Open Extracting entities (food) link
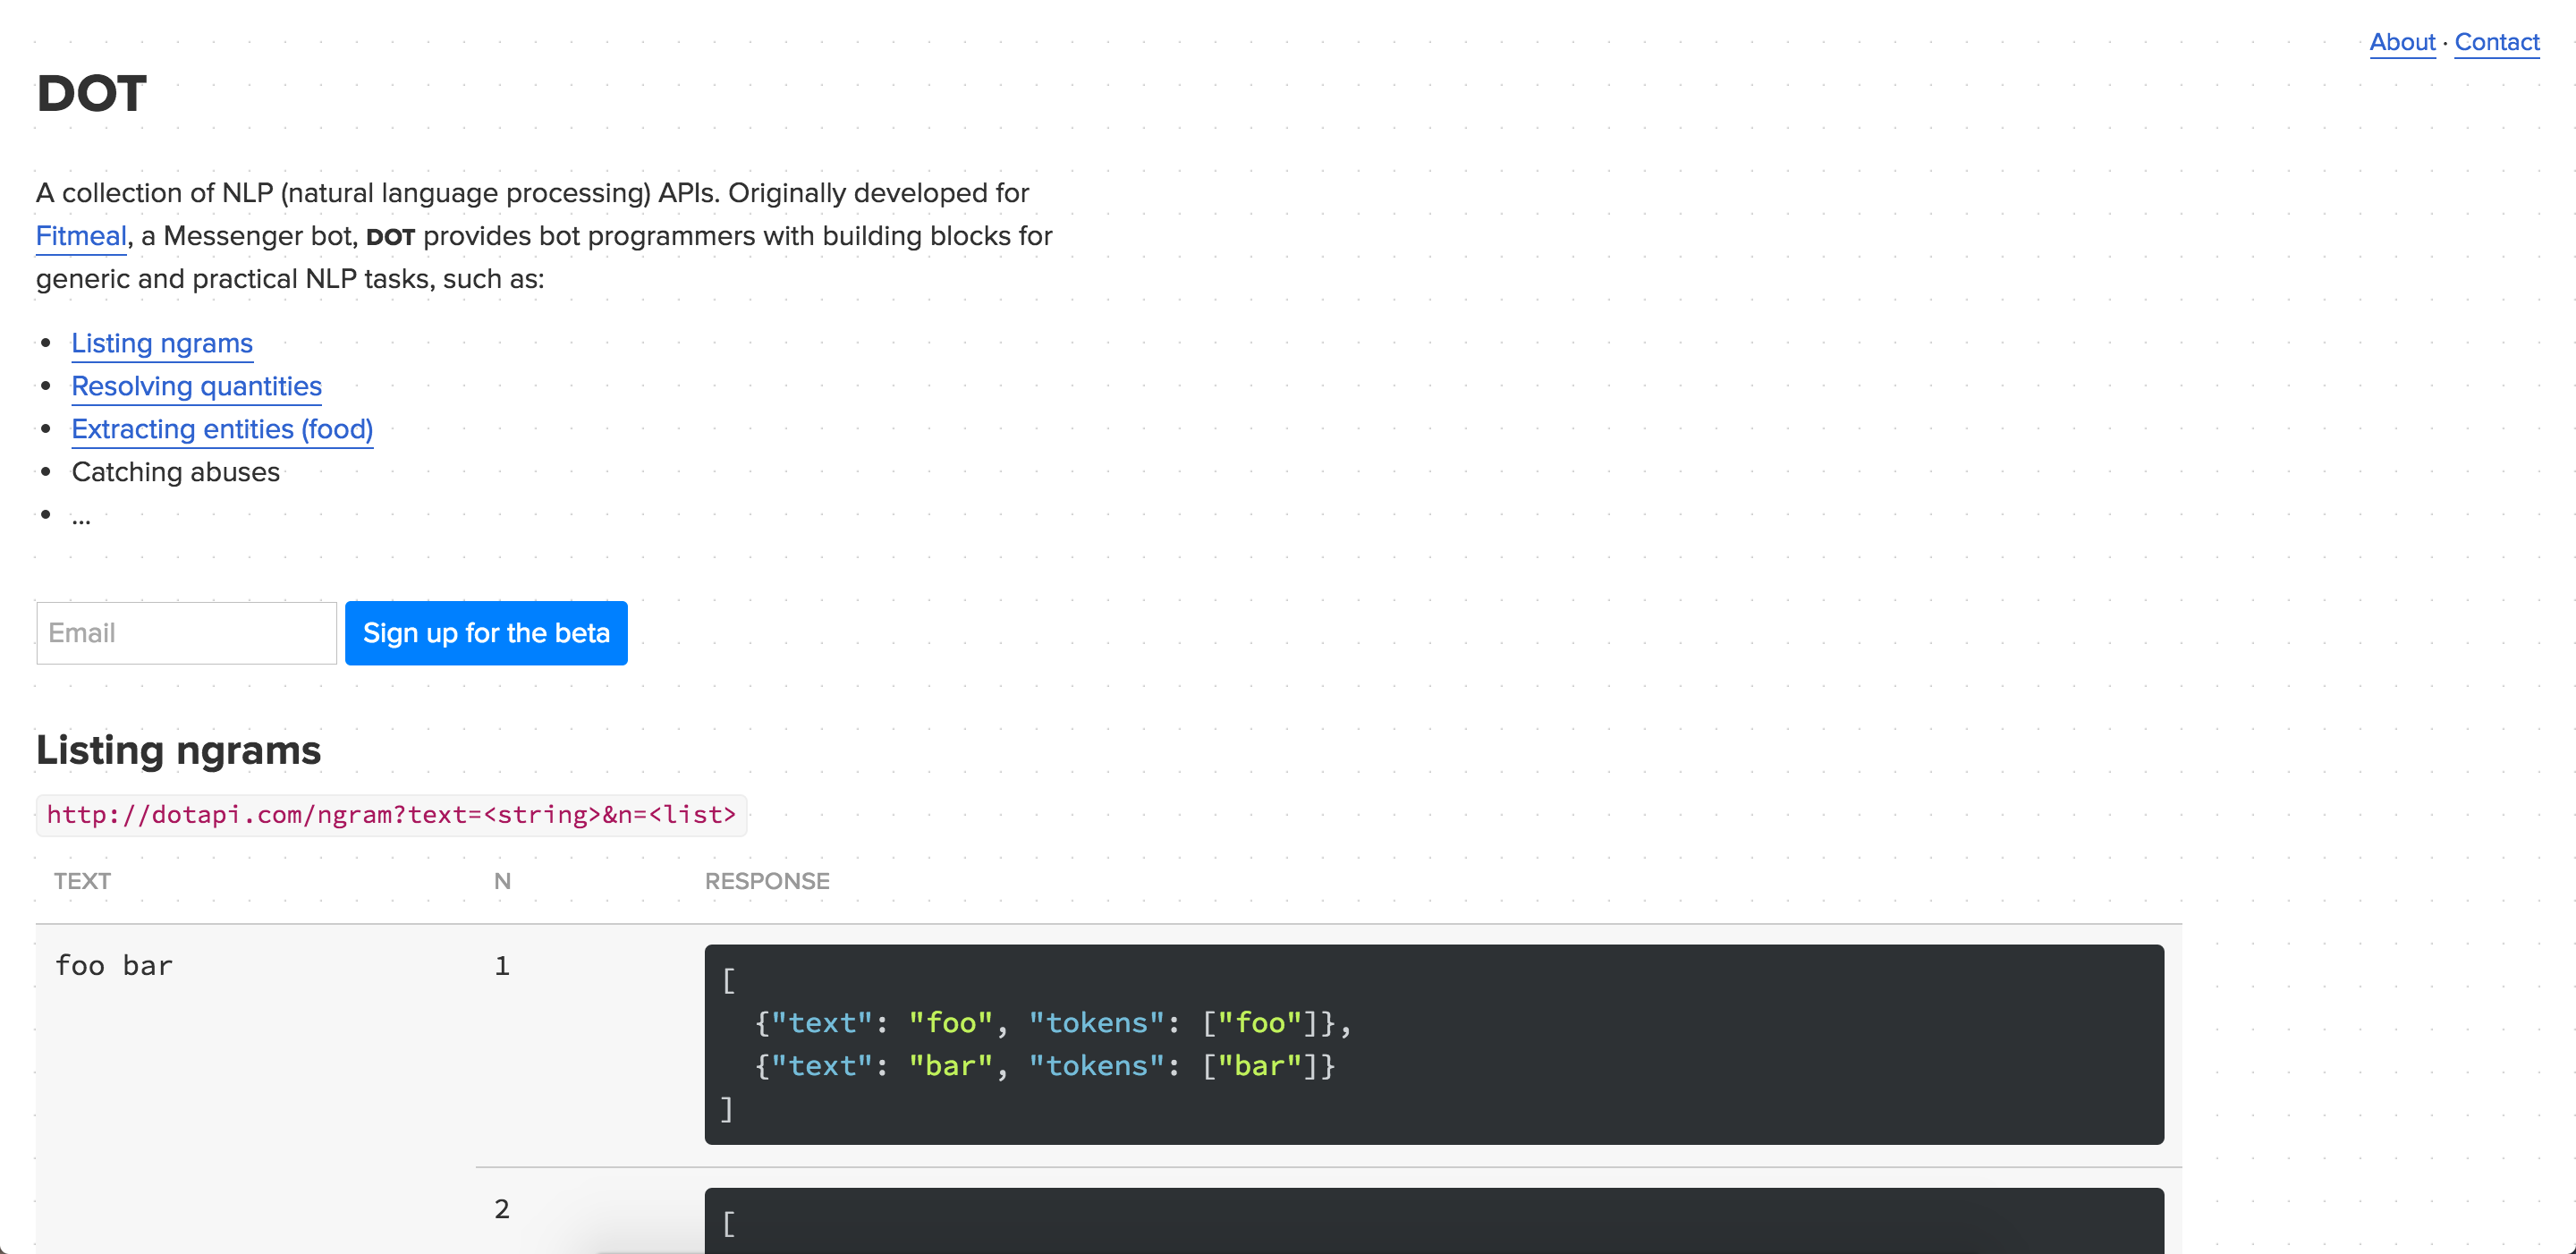 tap(222, 429)
